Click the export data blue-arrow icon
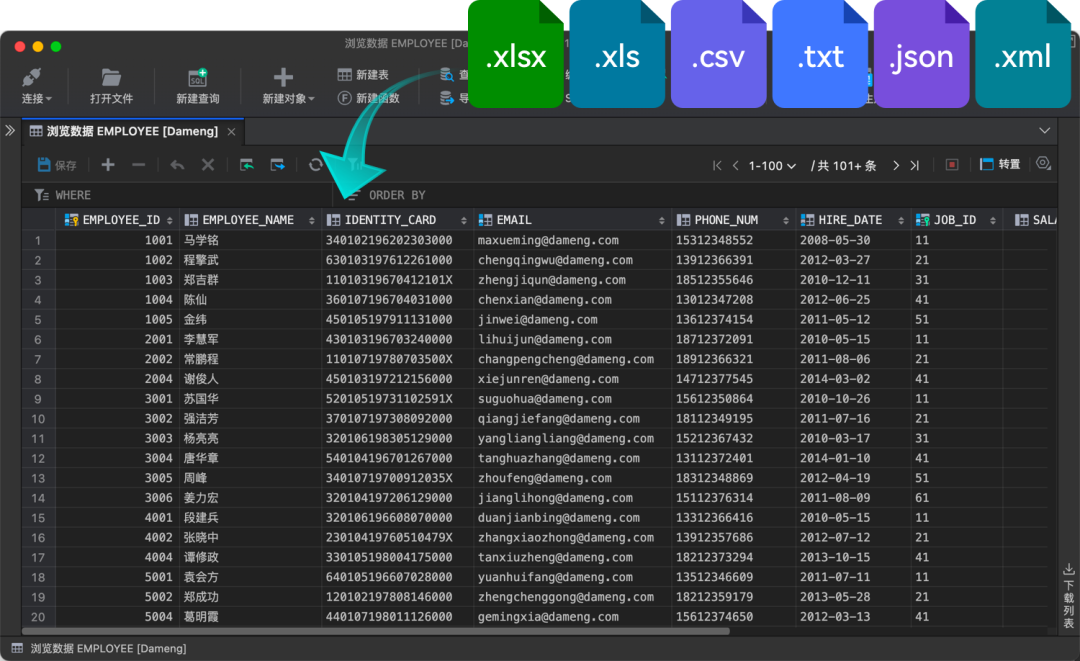 point(278,165)
